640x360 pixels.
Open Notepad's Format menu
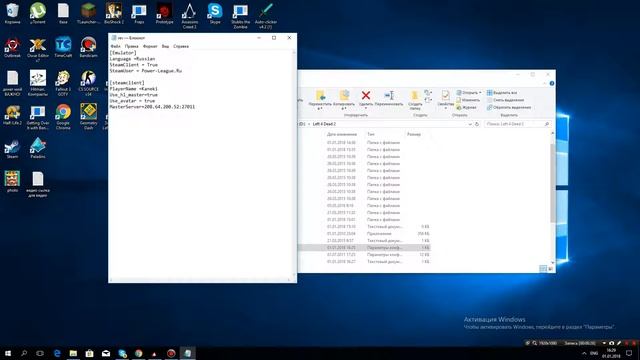pos(150,46)
